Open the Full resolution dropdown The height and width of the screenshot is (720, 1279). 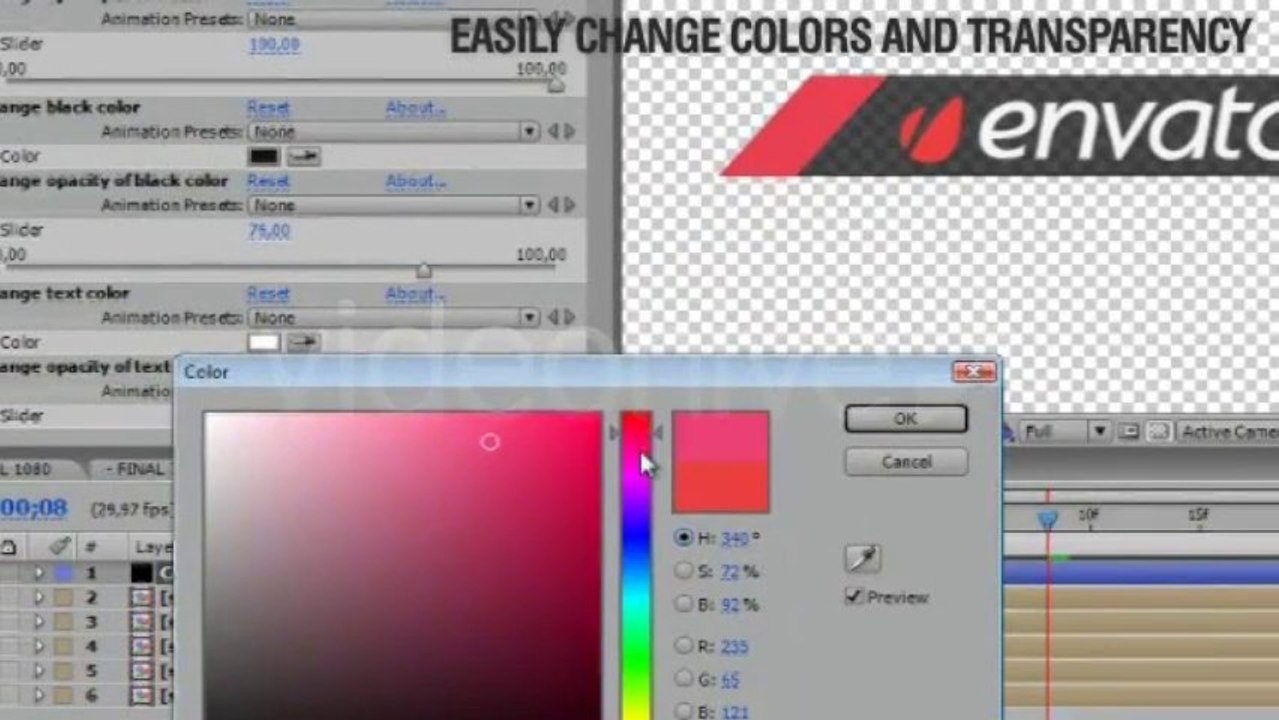[x=1065, y=432]
